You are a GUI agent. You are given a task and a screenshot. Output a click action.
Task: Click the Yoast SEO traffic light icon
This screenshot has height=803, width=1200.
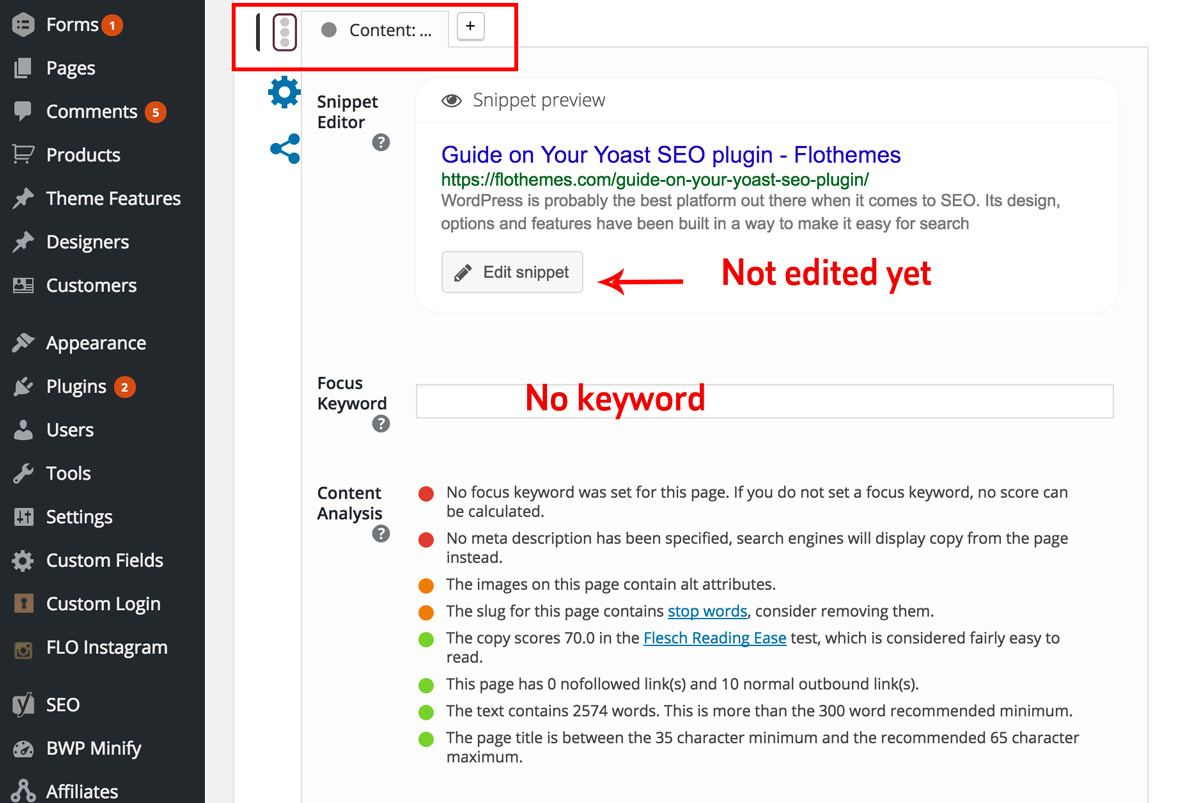click(x=285, y=32)
